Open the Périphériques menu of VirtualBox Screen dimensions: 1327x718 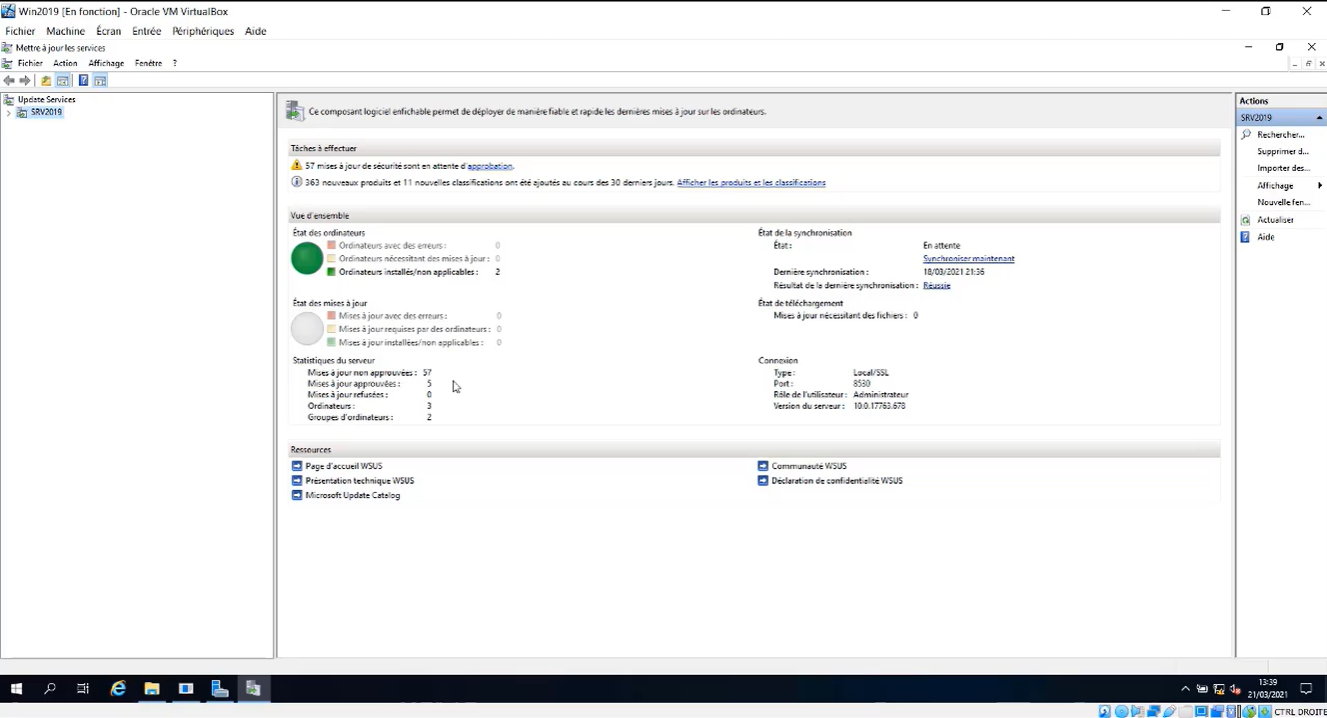203,31
